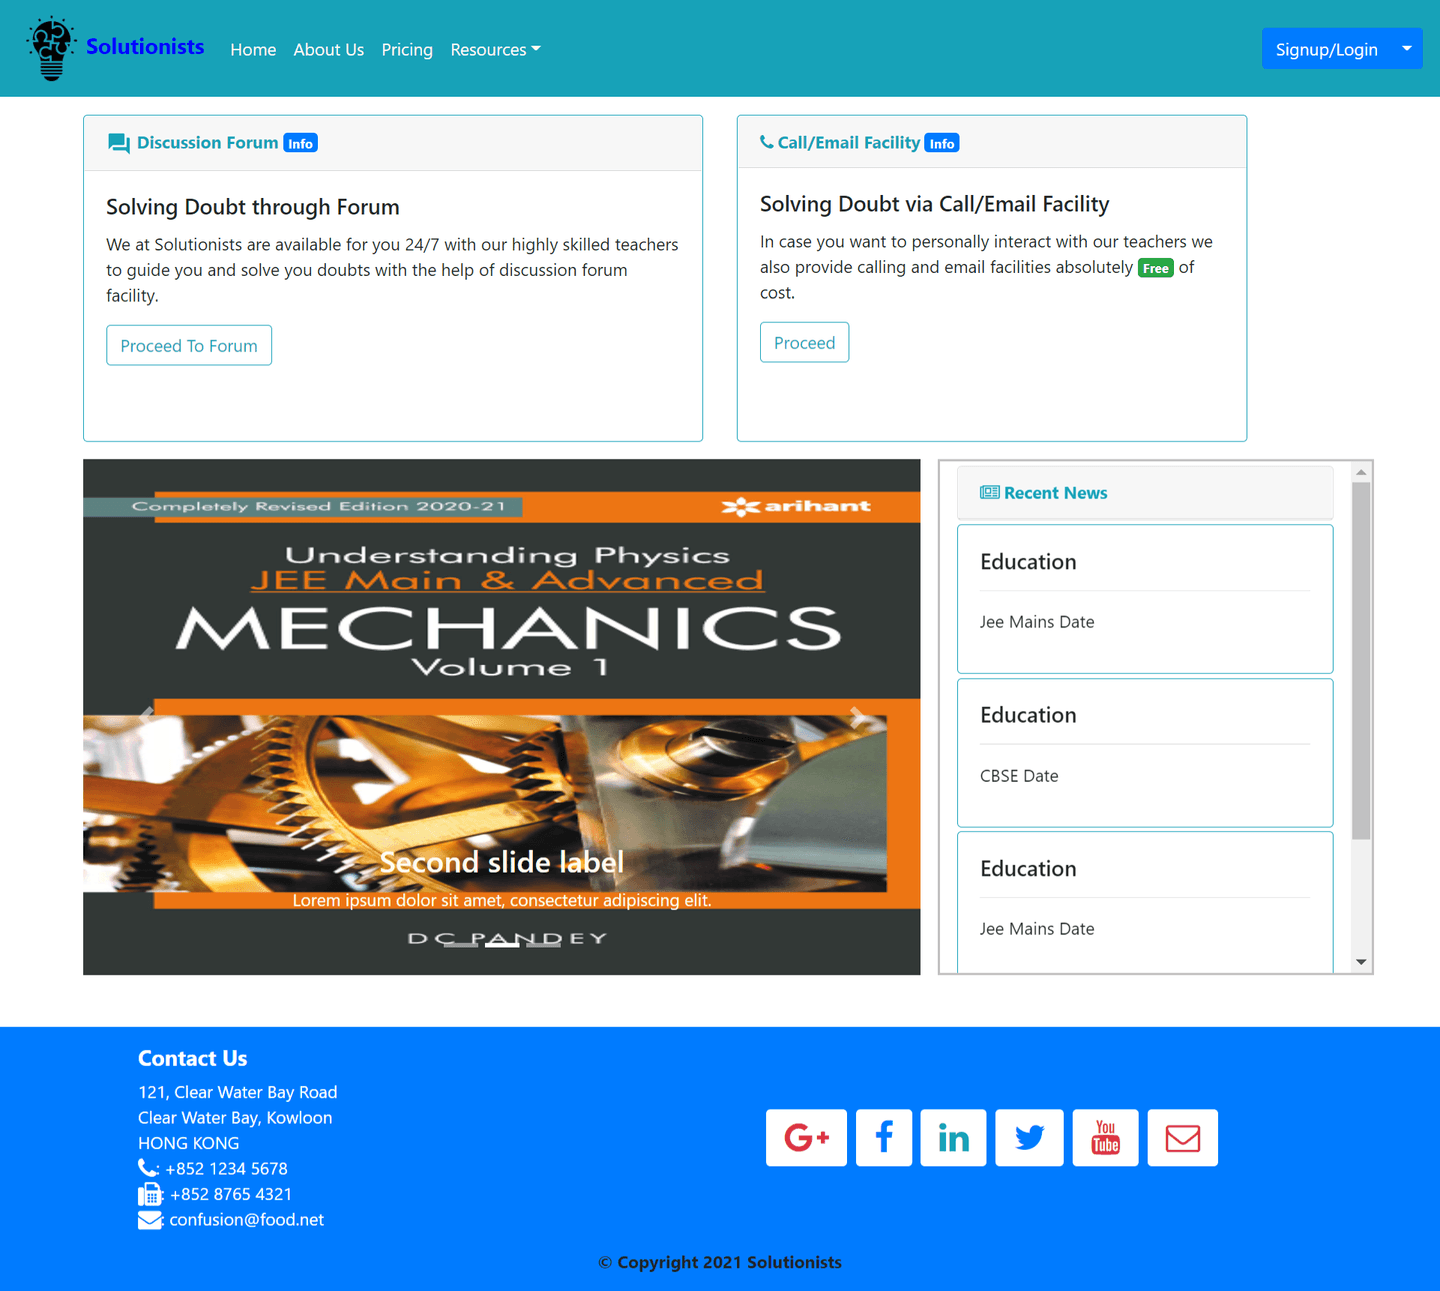Viewport: 1440px width, 1291px height.
Task: Click the news scrollbar up arrow
Action: [1361, 472]
